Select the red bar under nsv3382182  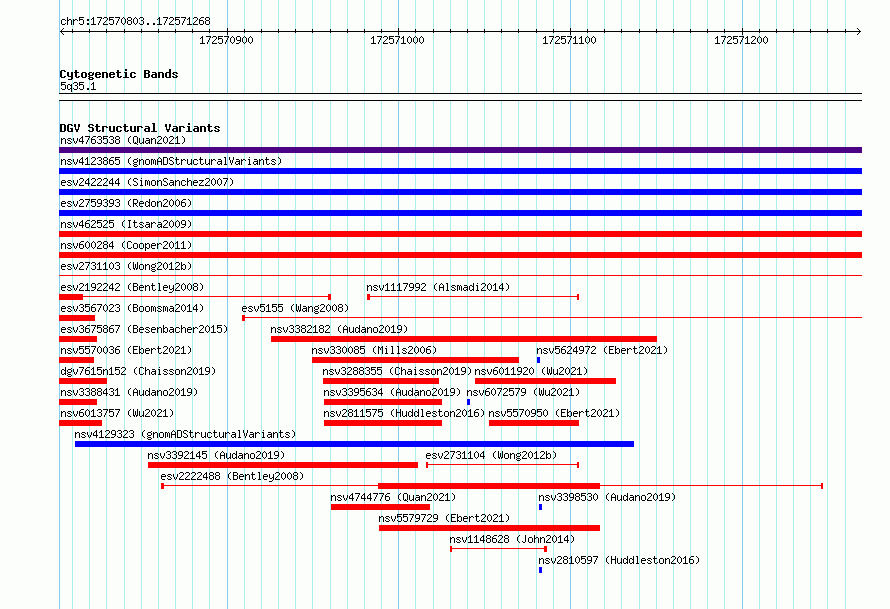pyautogui.click(x=464, y=339)
